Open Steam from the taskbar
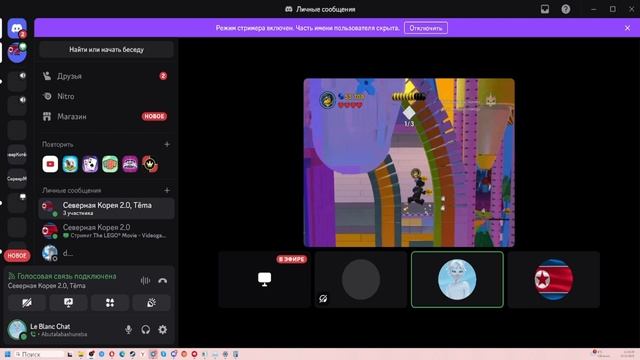 coord(132,354)
